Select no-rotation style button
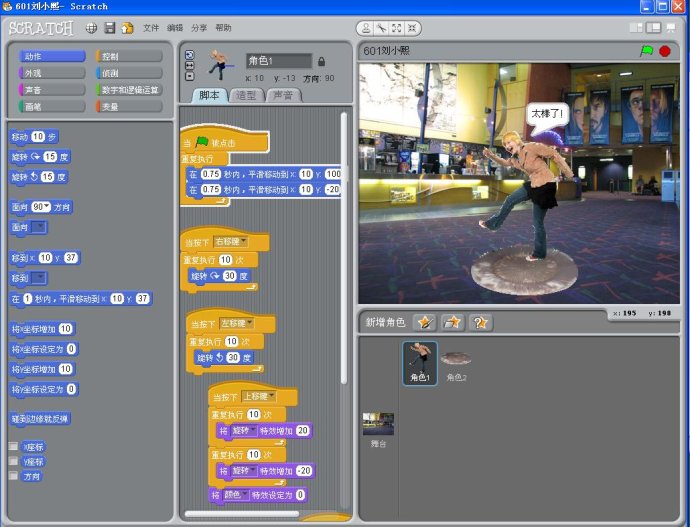The image size is (690, 527). [190, 76]
